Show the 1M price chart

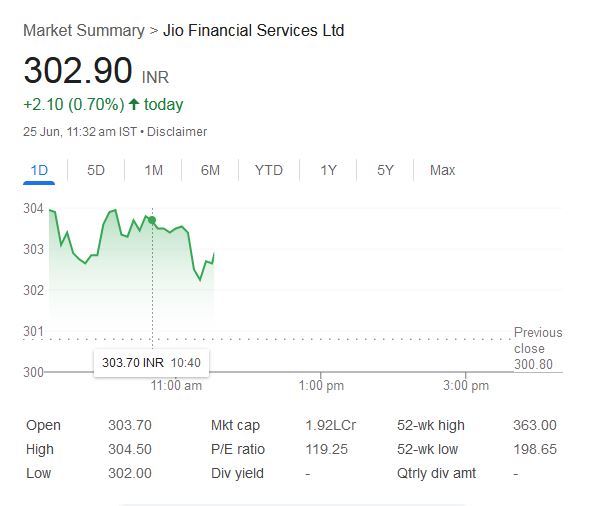[153, 170]
